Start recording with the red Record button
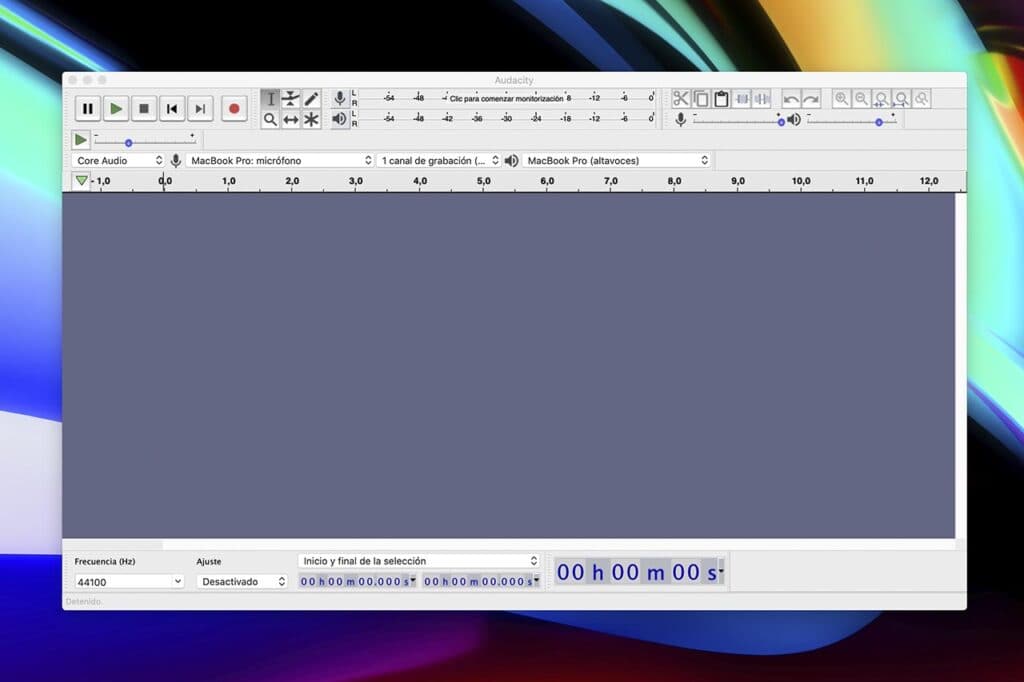The image size is (1024, 682). [x=234, y=108]
